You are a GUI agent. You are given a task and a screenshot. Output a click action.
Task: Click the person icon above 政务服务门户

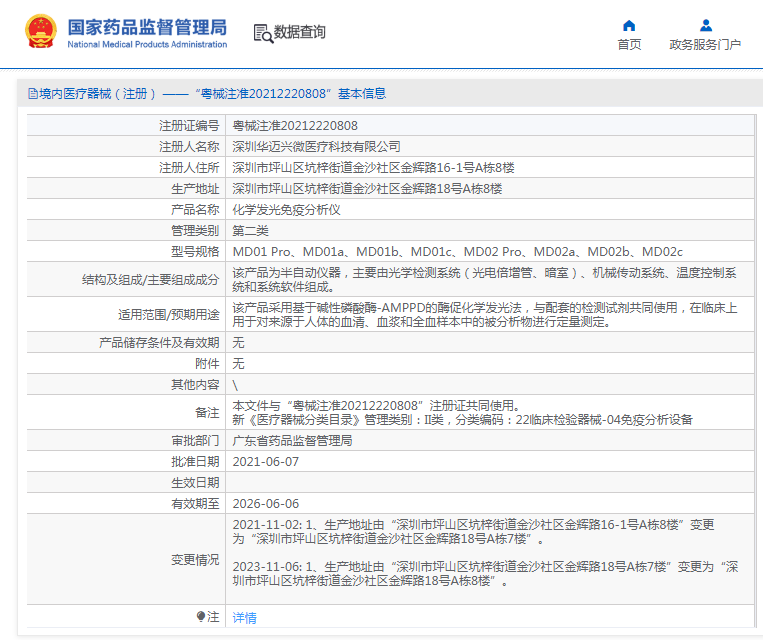point(705,25)
